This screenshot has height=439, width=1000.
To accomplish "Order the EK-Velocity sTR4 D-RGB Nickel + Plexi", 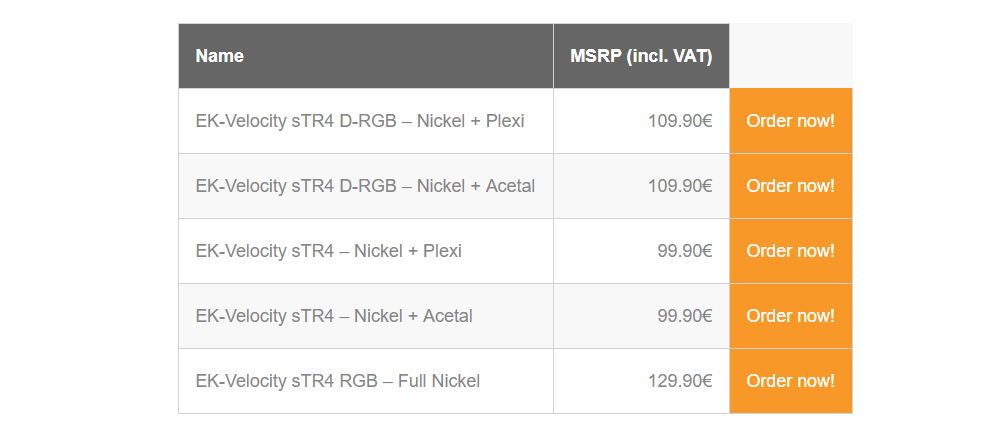I will [x=790, y=121].
